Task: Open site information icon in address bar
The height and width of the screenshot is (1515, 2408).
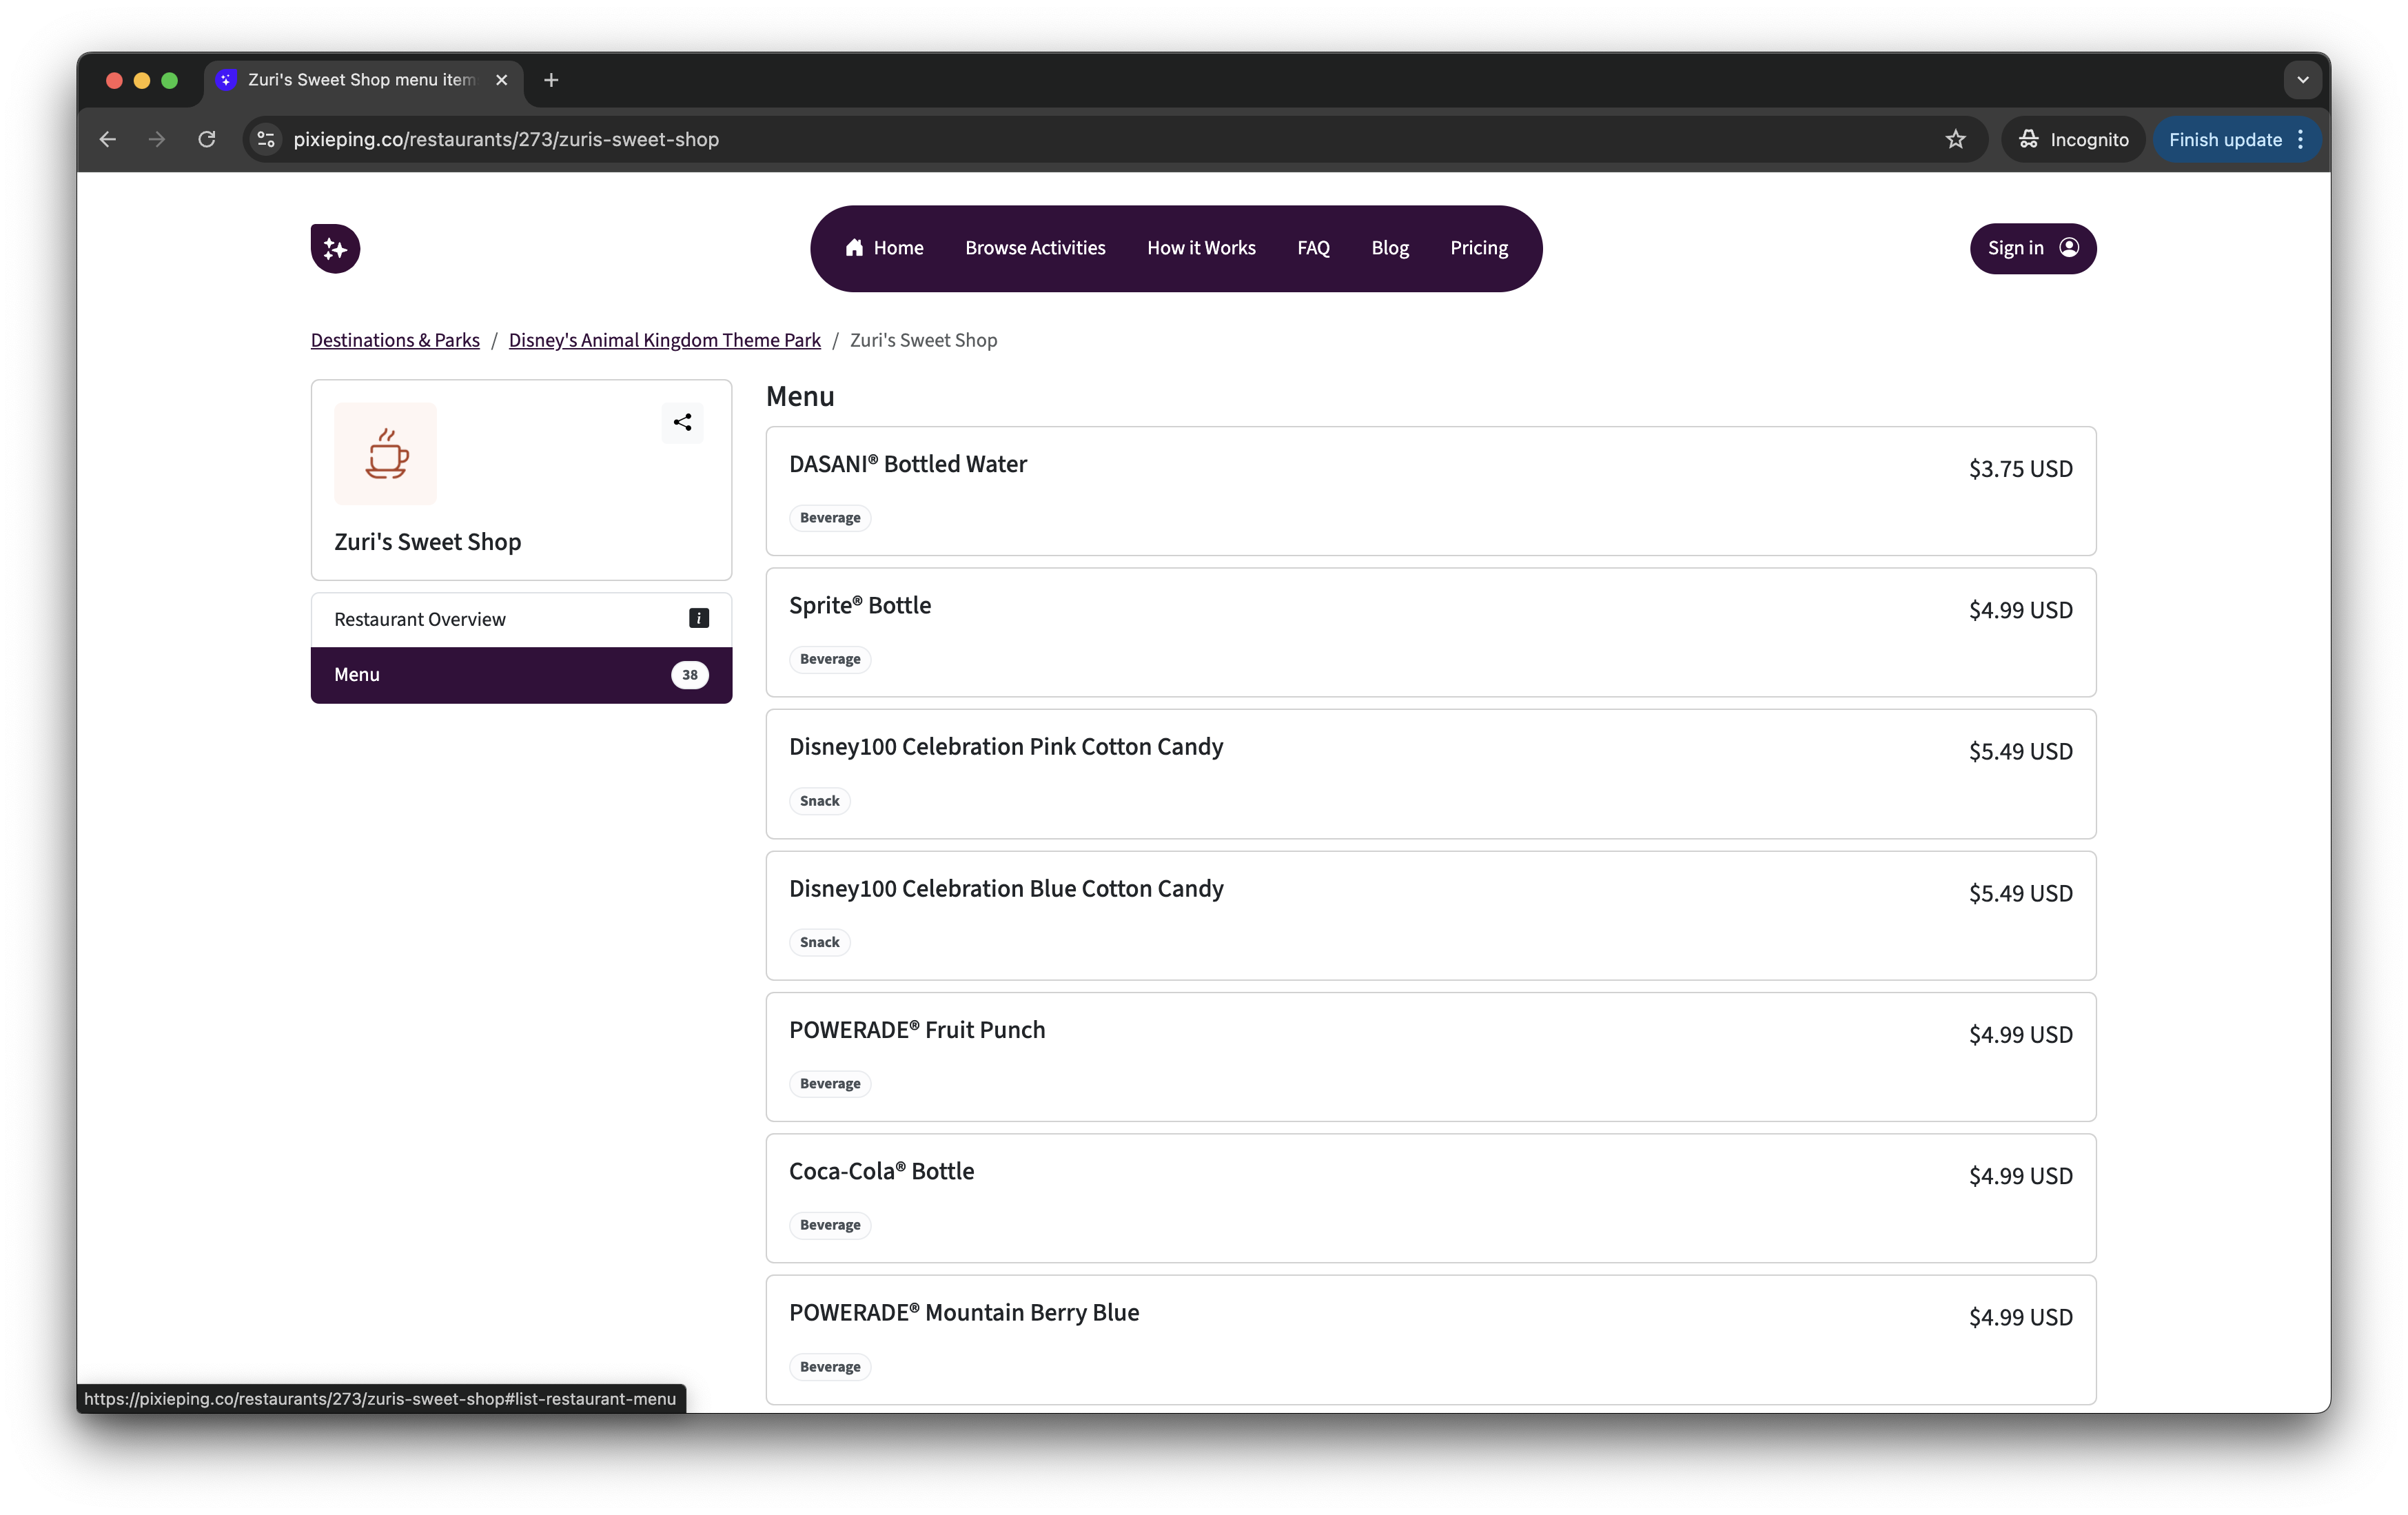Action: click(266, 139)
